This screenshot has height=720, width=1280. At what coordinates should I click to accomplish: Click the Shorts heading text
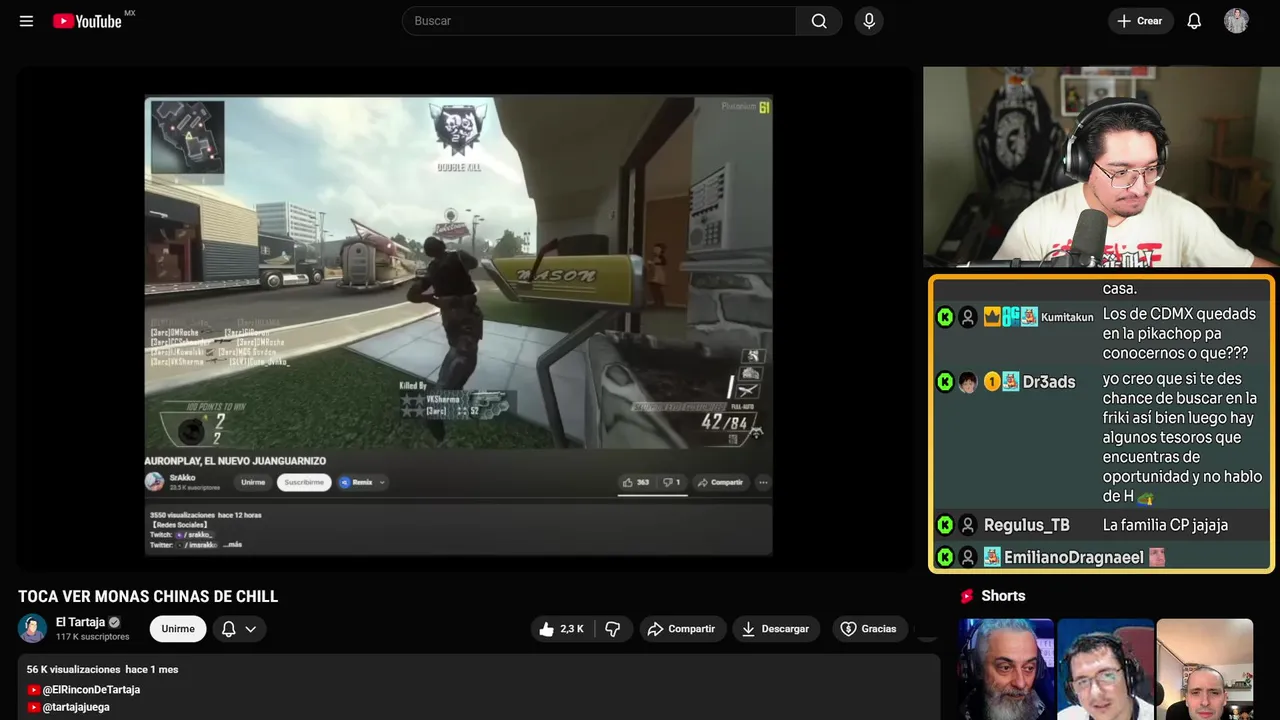click(1003, 596)
